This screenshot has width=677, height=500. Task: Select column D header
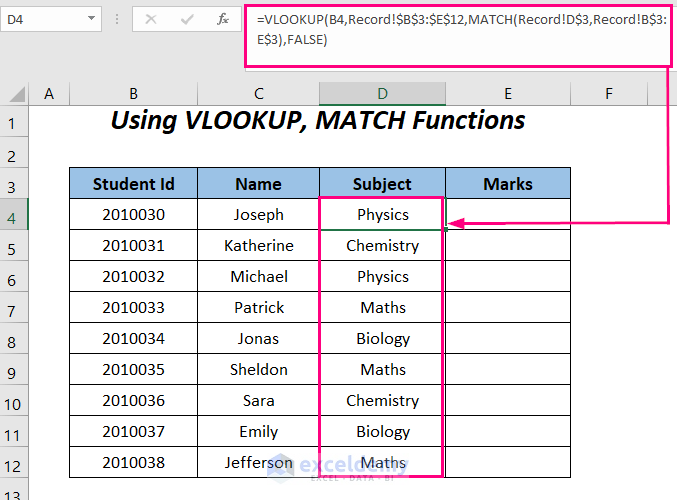(382, 94)
